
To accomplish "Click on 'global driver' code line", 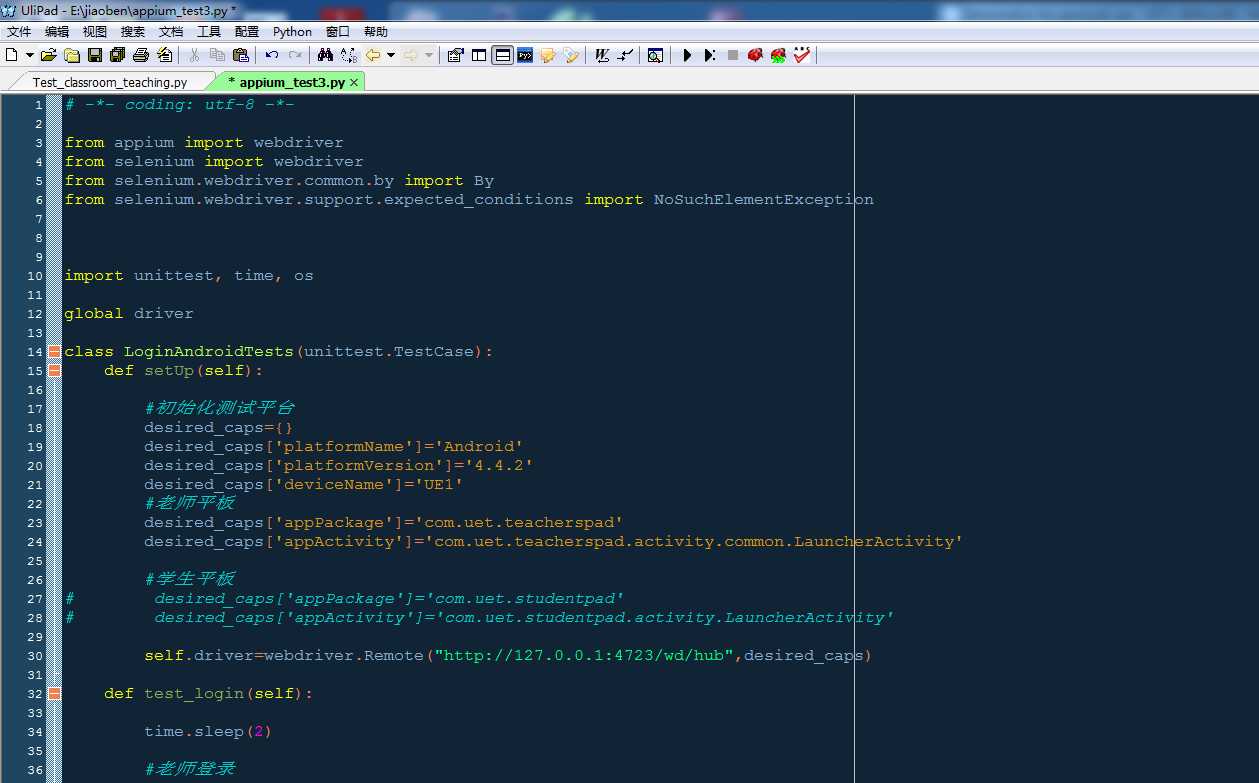I will pos(129,313).
